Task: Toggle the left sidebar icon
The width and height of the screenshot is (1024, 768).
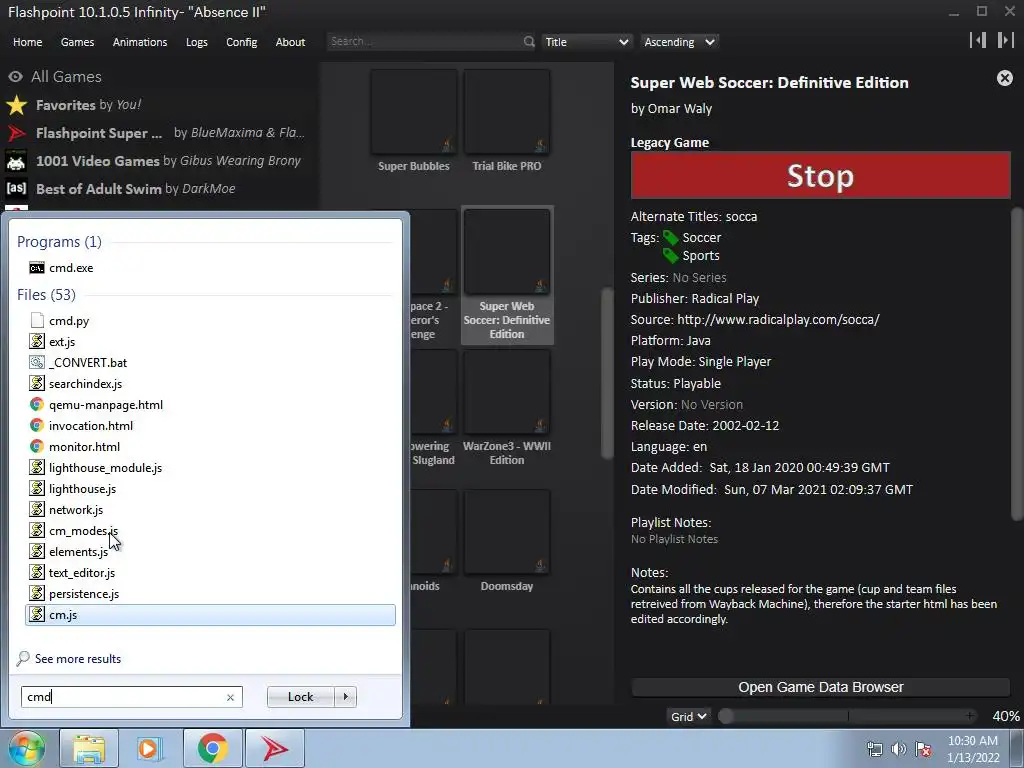Action: [x=978, y=40]
